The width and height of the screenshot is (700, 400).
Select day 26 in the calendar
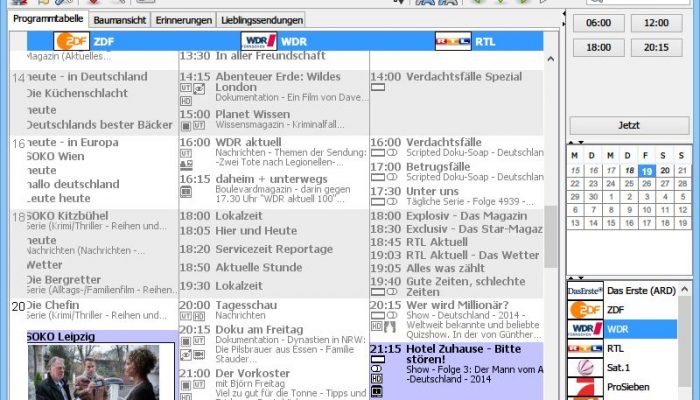[x=646, y=183]
